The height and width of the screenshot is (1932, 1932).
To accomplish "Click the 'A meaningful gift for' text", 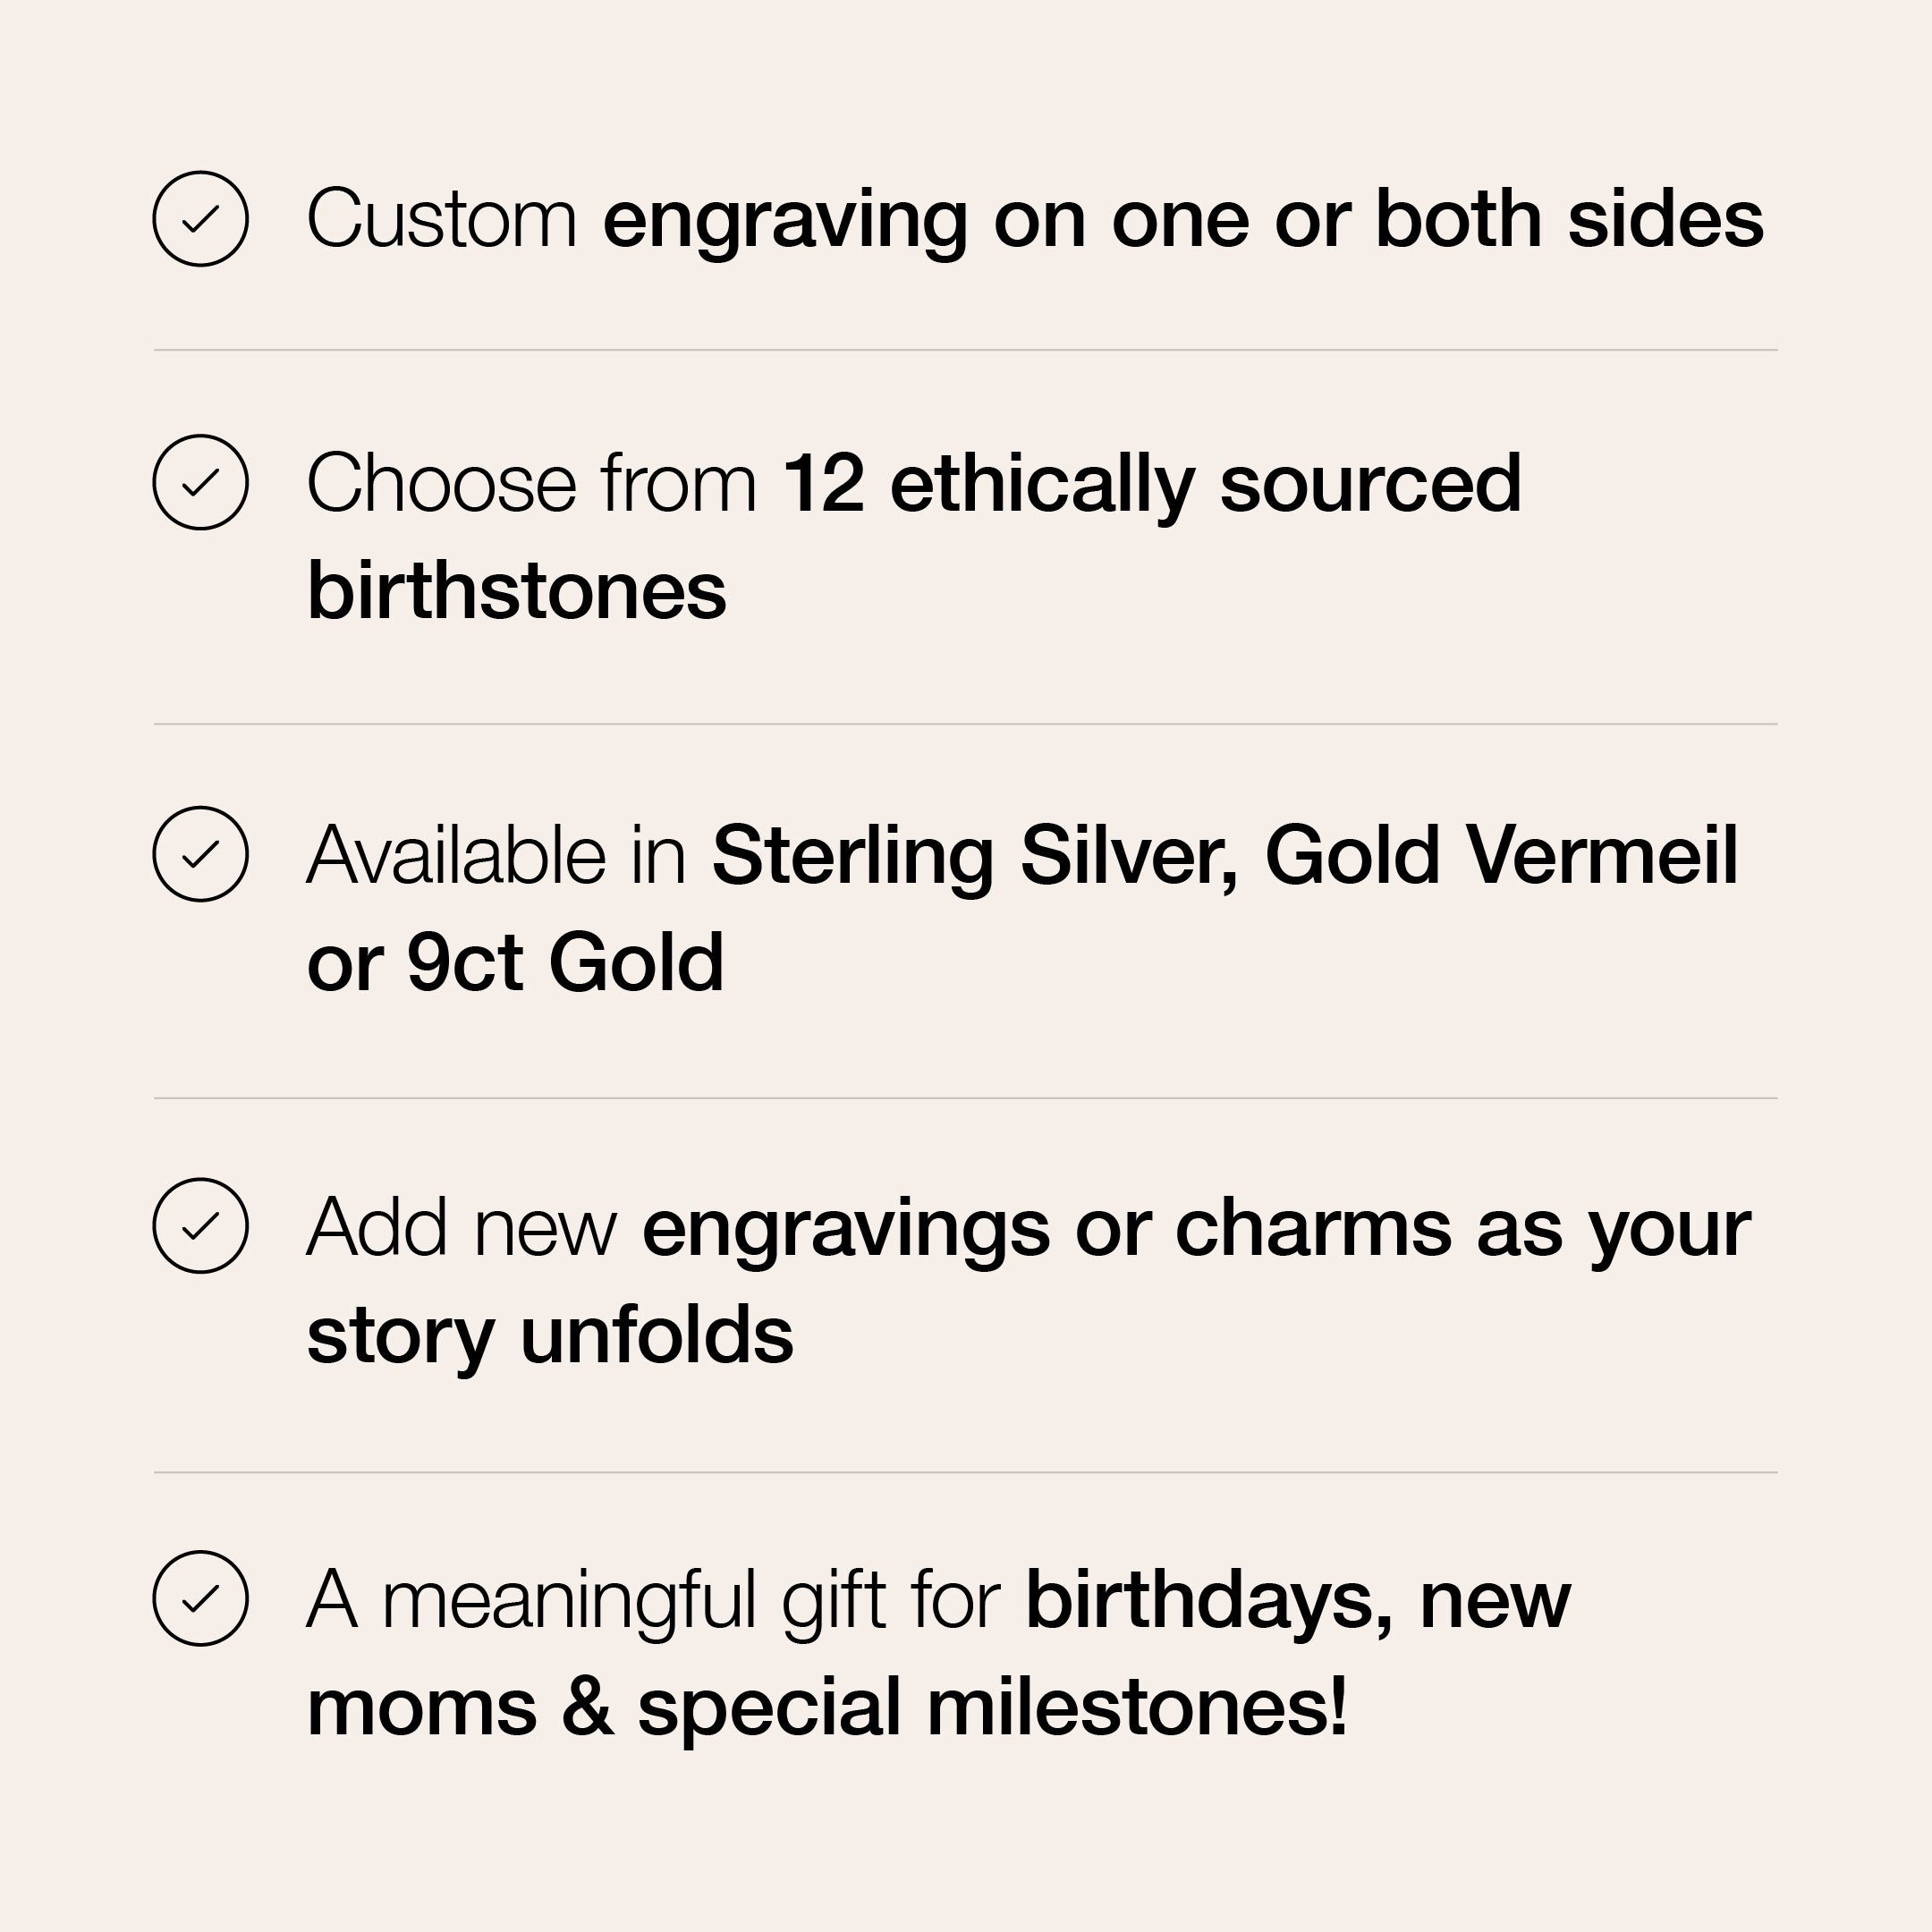I will click(653, 1599).
